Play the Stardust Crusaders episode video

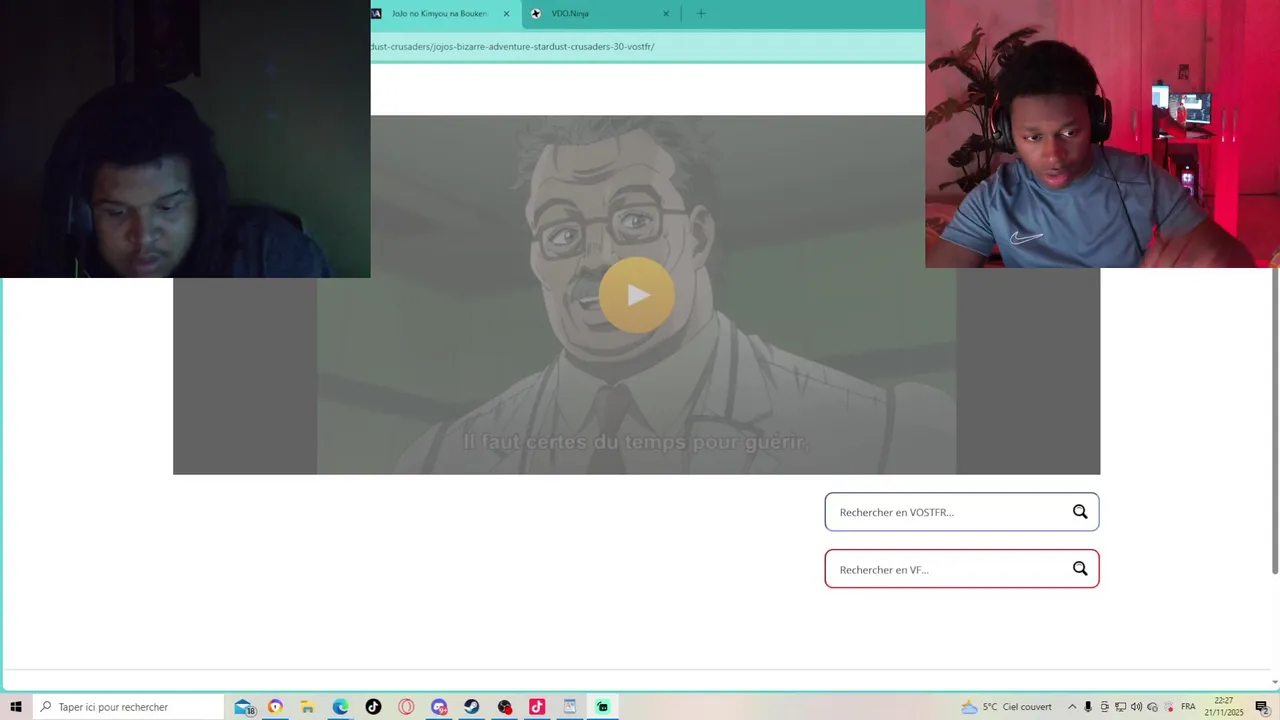(x=637, y=295)
